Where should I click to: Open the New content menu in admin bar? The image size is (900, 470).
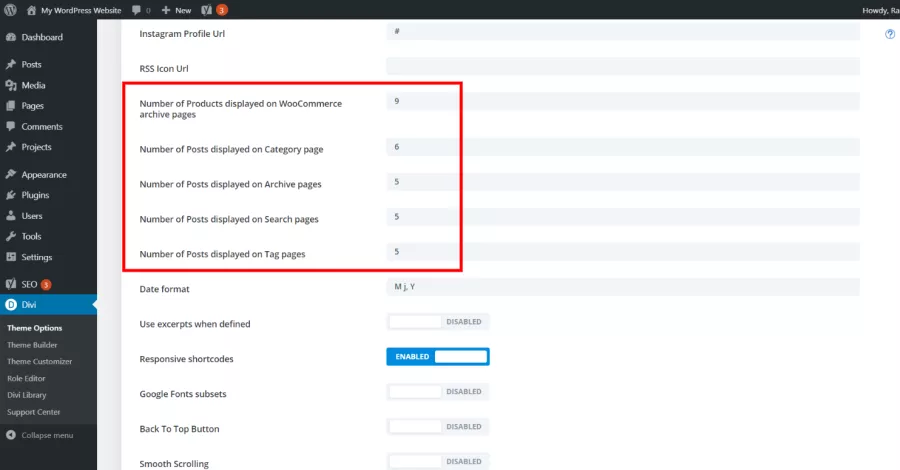(x=176, y=10)
